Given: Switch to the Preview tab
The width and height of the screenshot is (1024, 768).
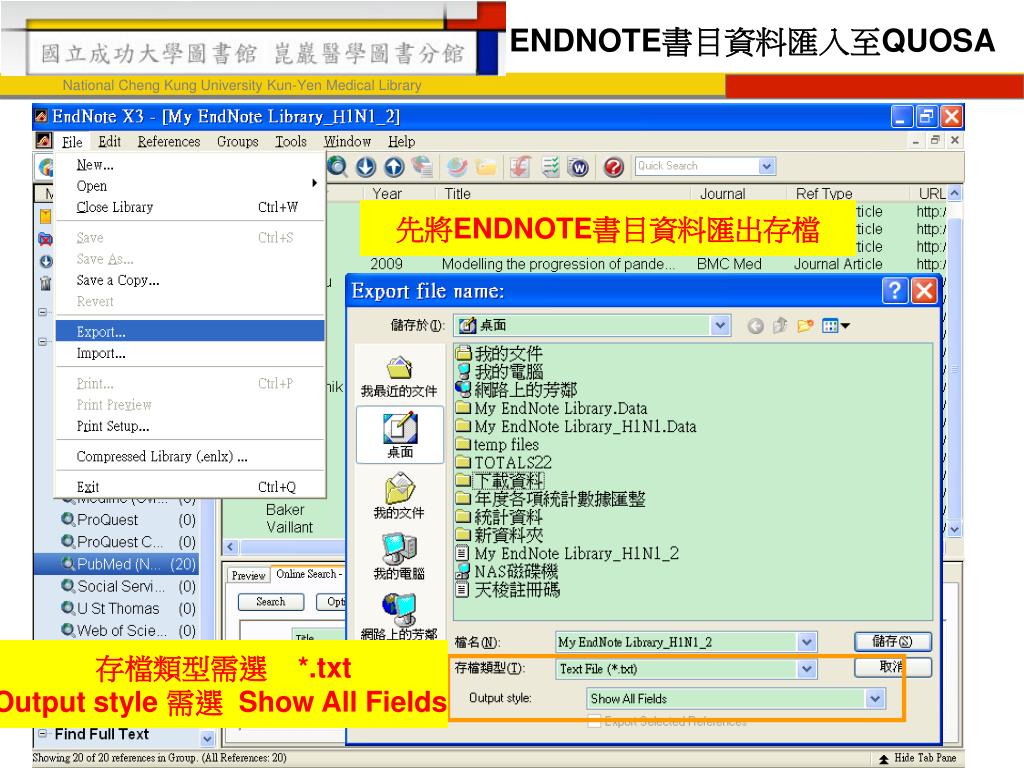Looking at the screenshot, I should [x=248, y=575].
